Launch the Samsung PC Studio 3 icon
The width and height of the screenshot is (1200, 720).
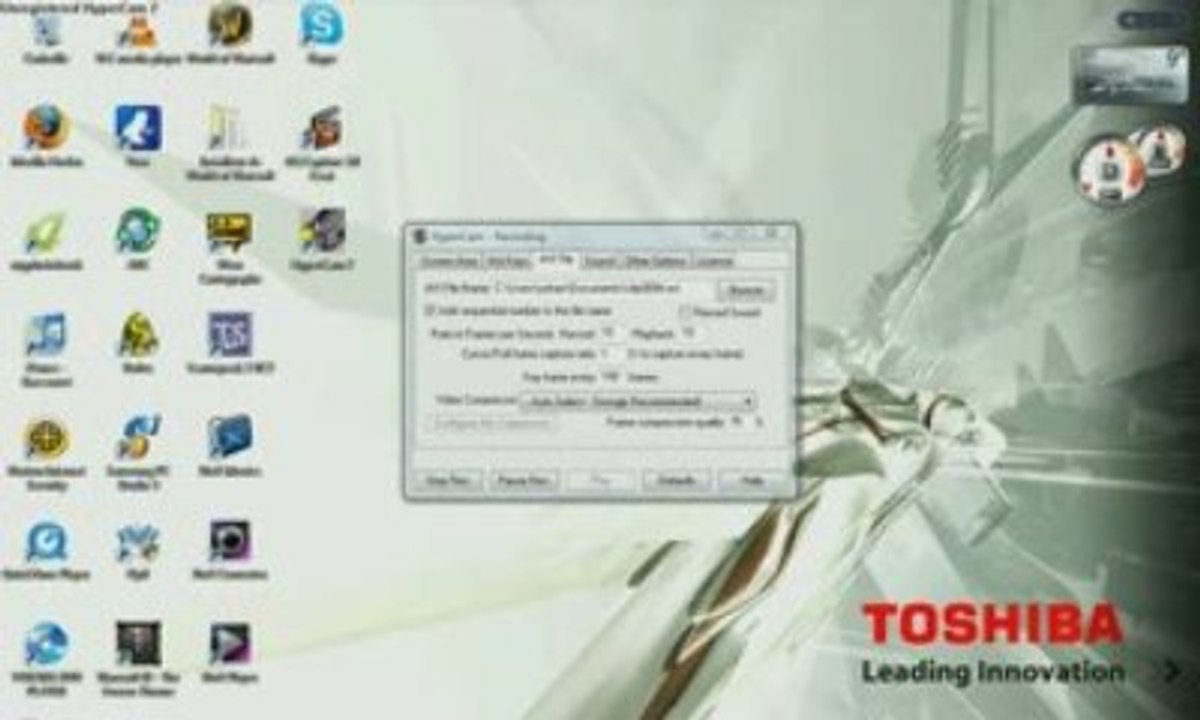(x=138, y=452)
